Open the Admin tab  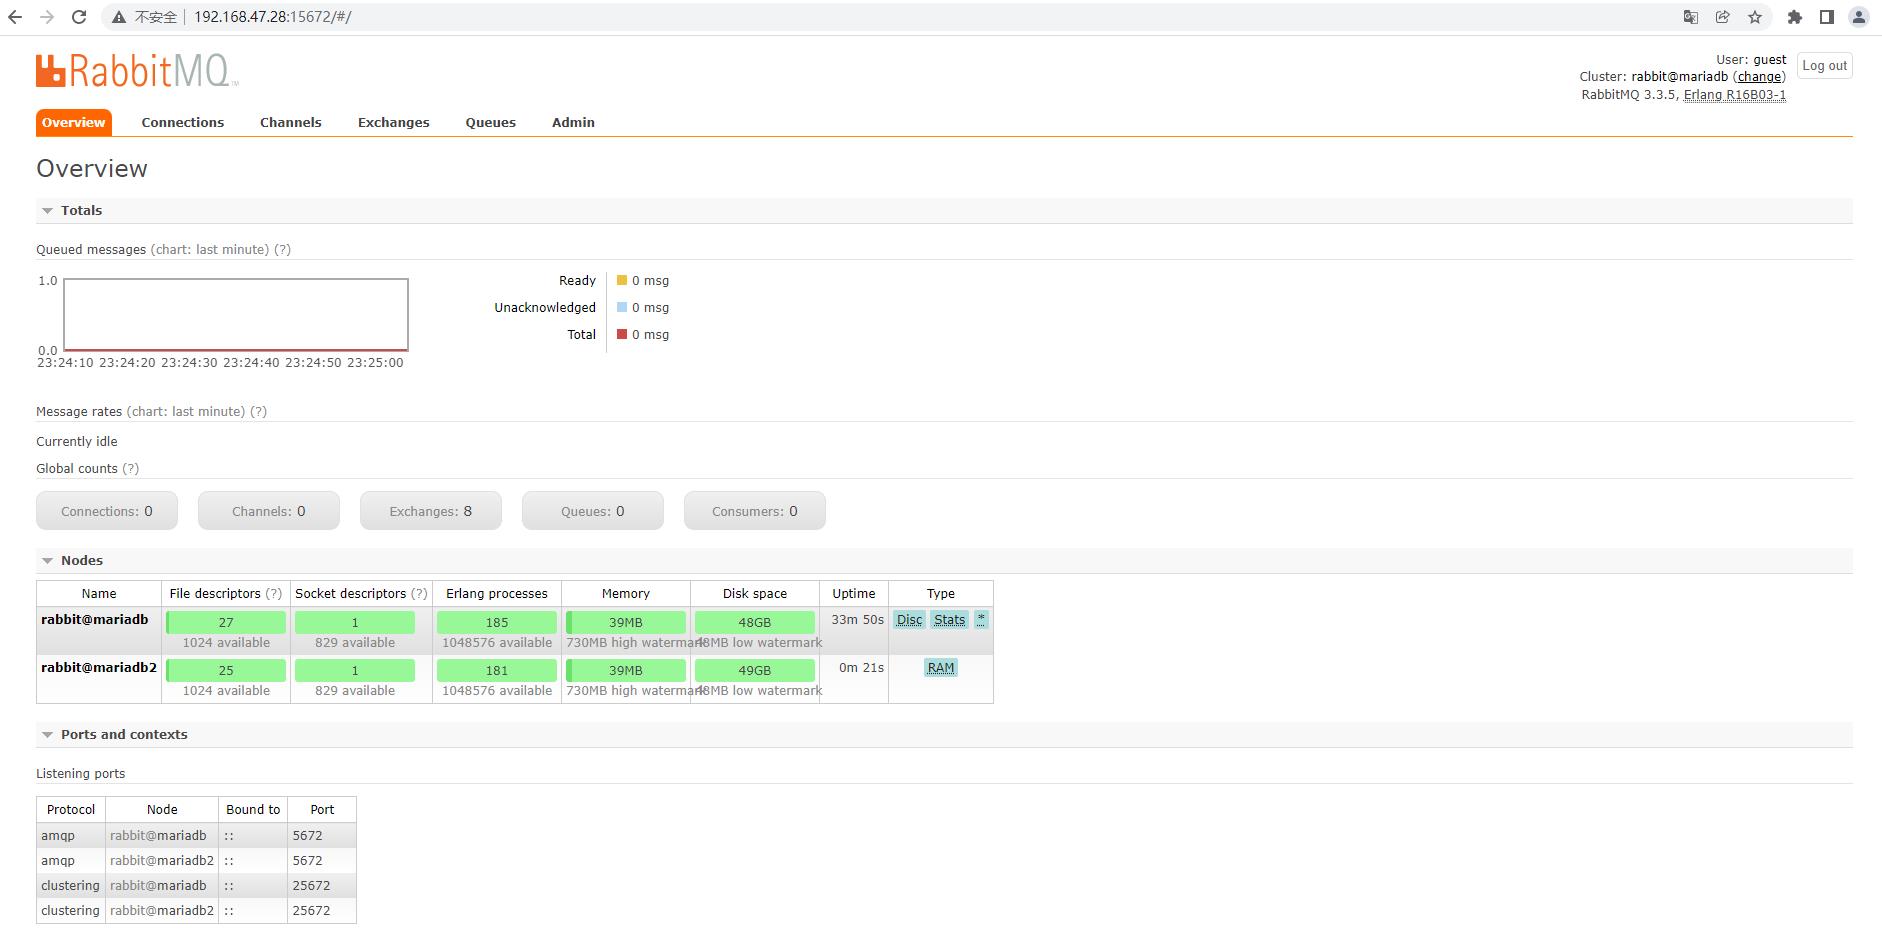pyautogui.click(x=573, y=122)
